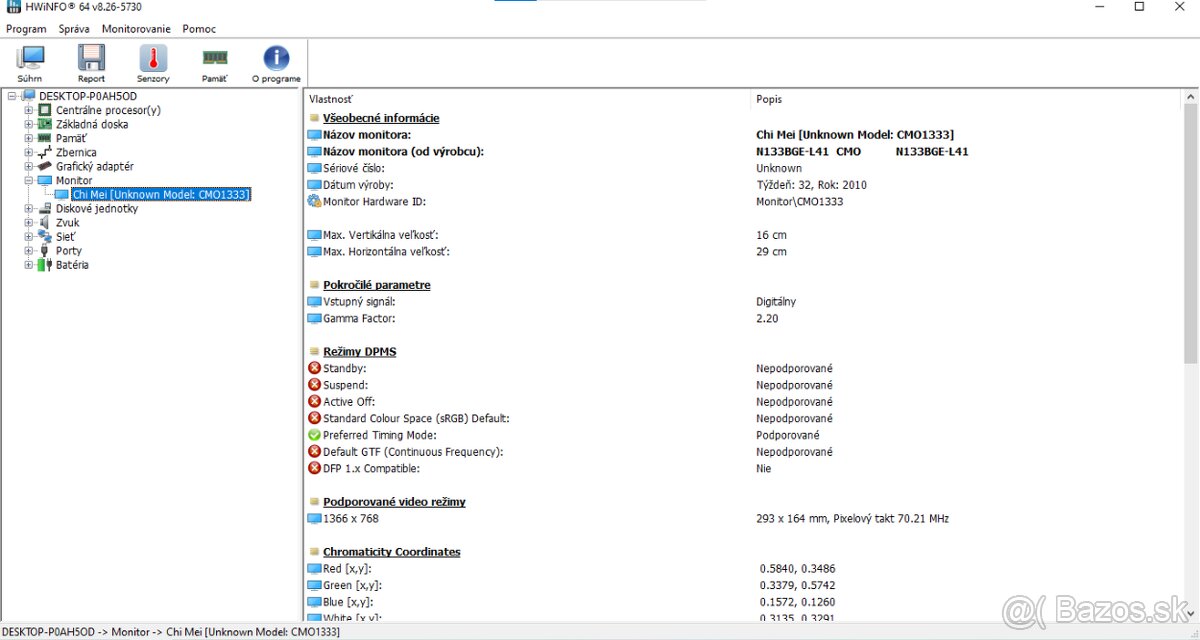This screenshot has width=1200, height=640.
Task: Click the Vlastnosť column header
Action: tap(331, 99)
